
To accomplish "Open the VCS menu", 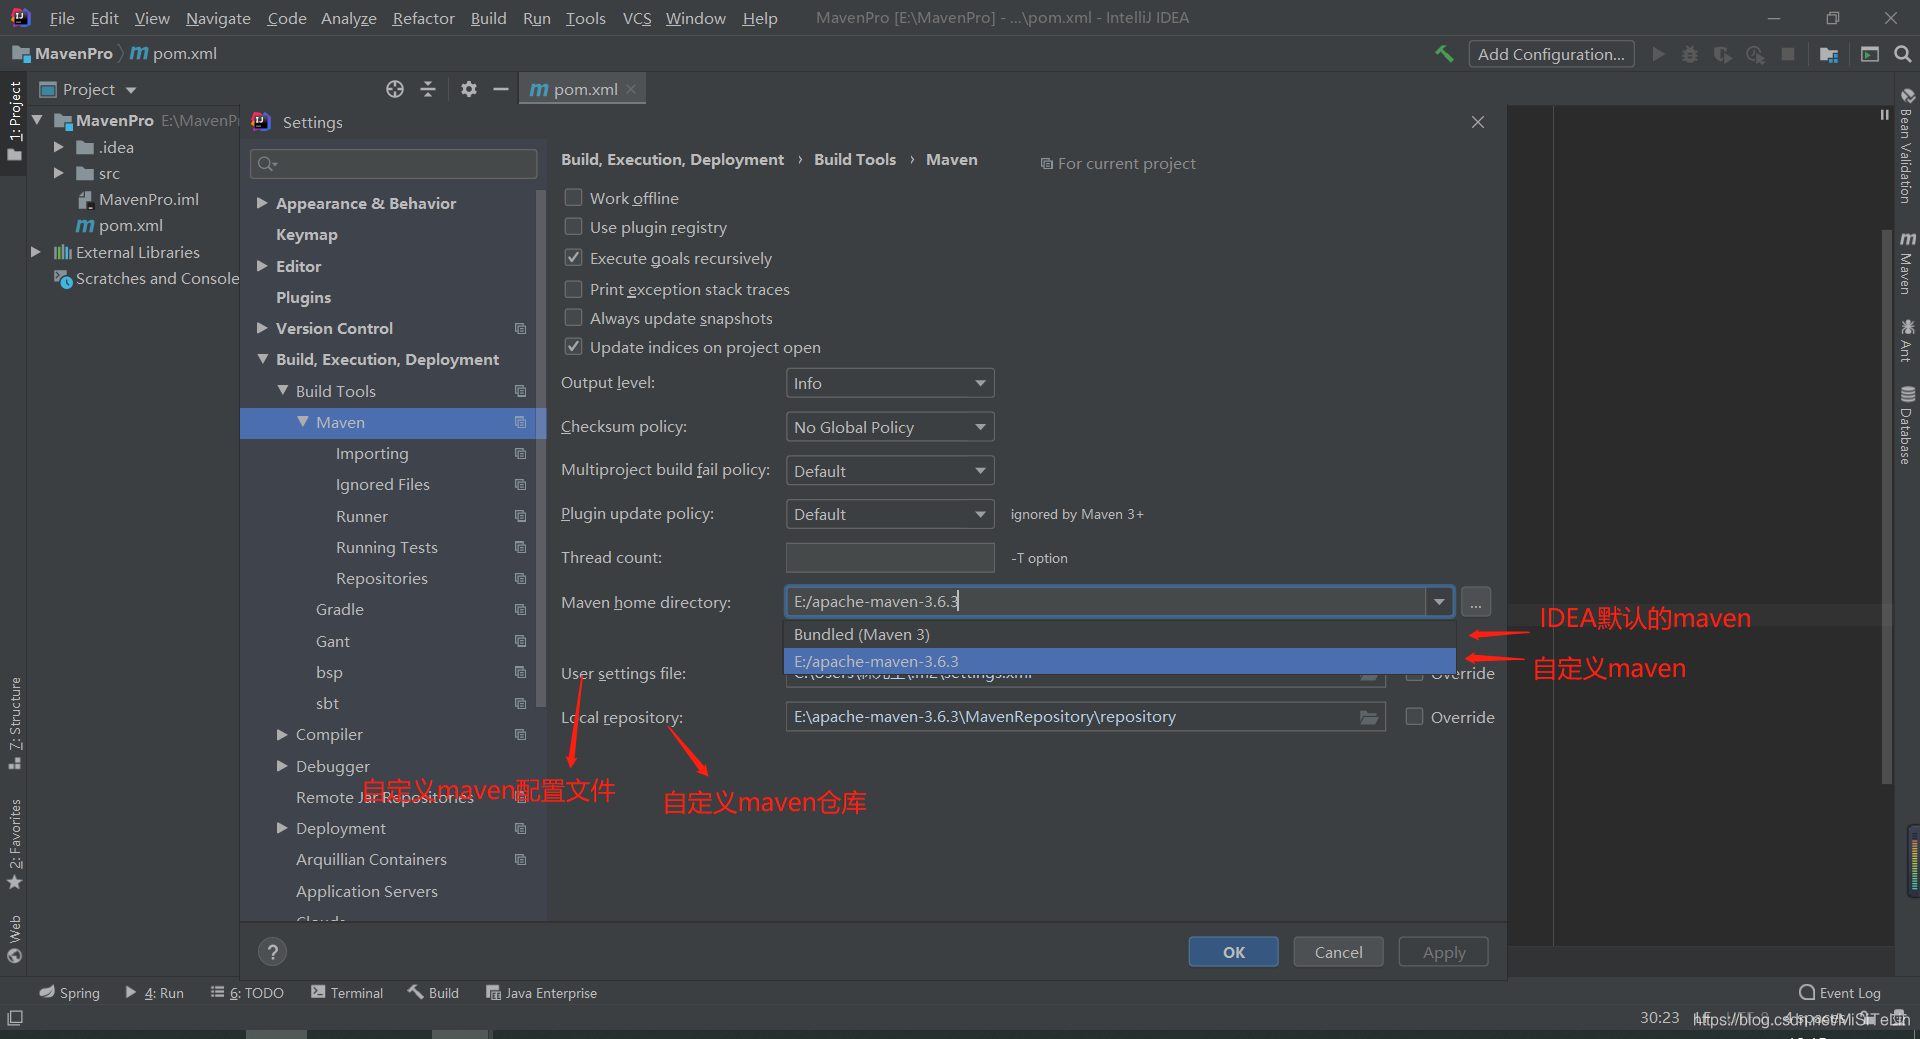I will click(x=637, y=18).
